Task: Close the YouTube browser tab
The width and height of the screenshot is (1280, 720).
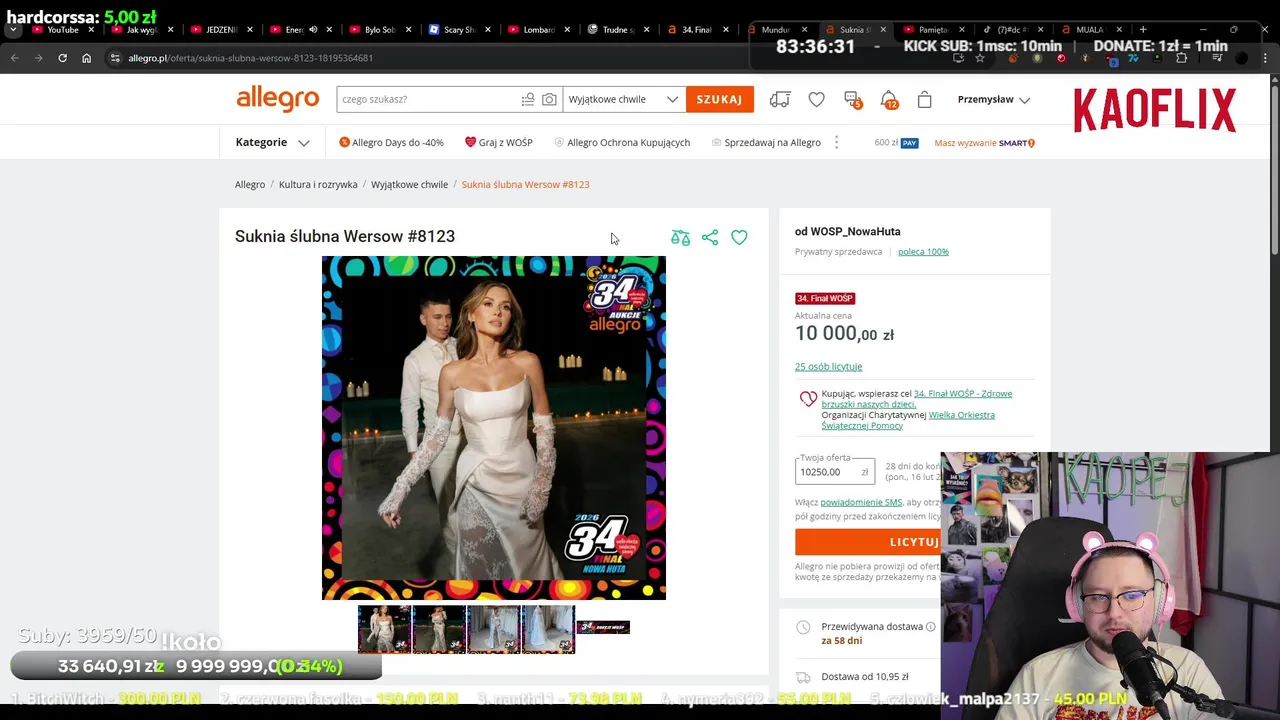Action: click(90, 30)
